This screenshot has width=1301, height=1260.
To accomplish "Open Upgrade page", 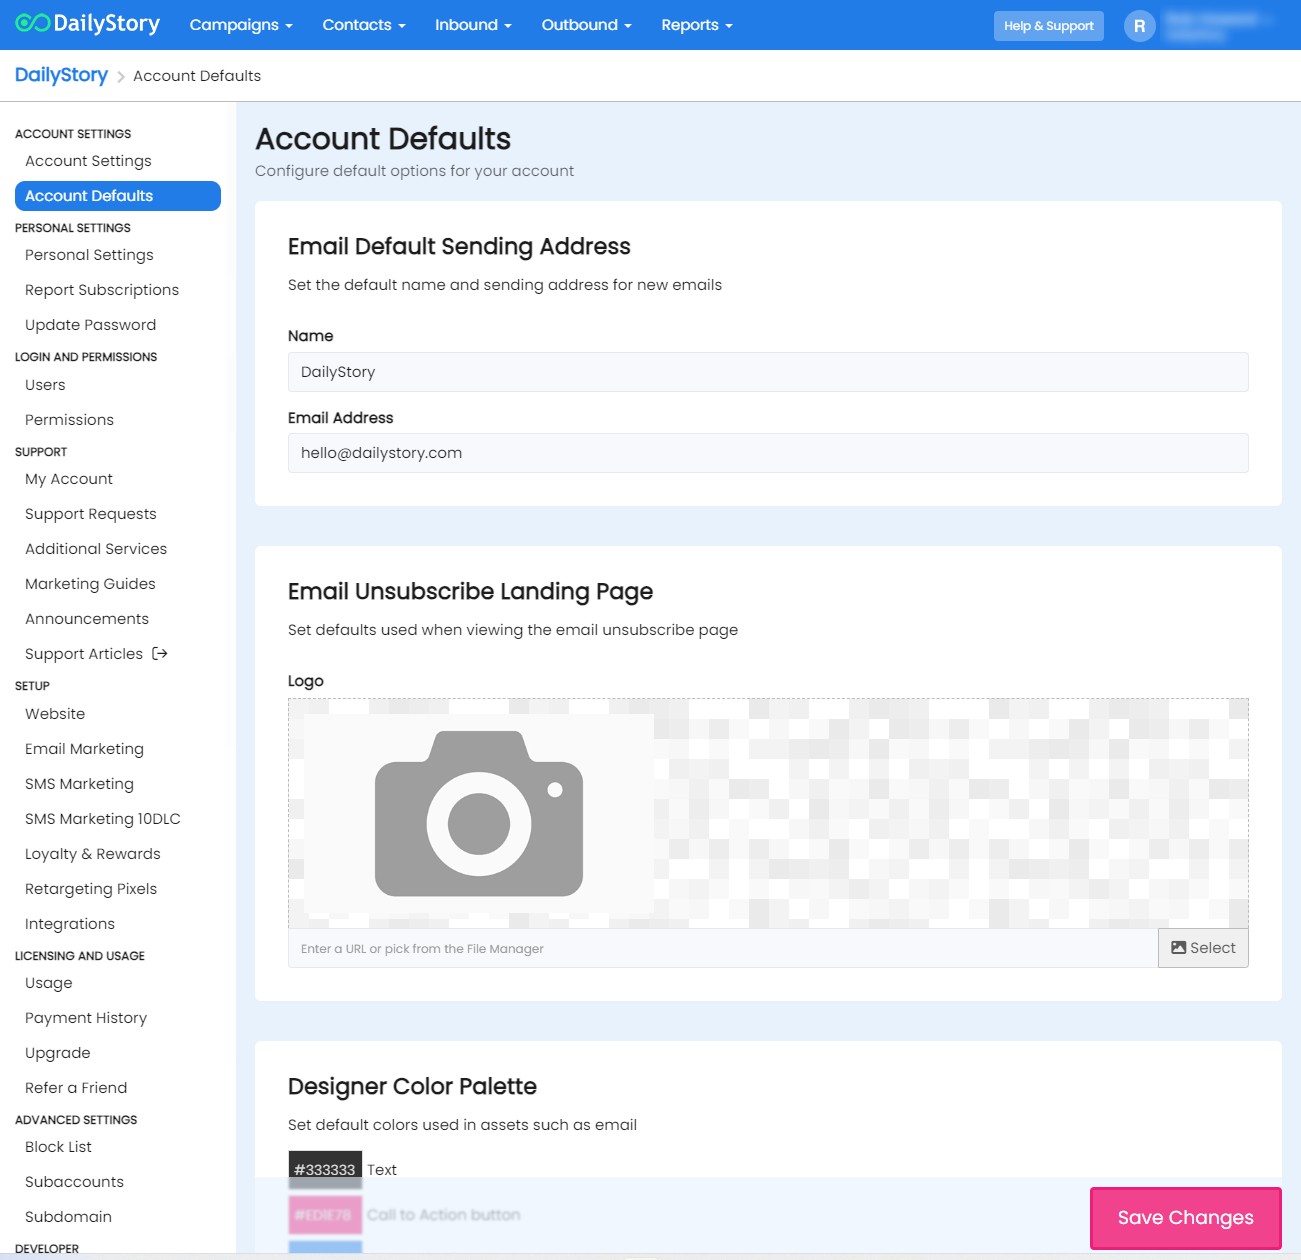I will point(58,1053).
